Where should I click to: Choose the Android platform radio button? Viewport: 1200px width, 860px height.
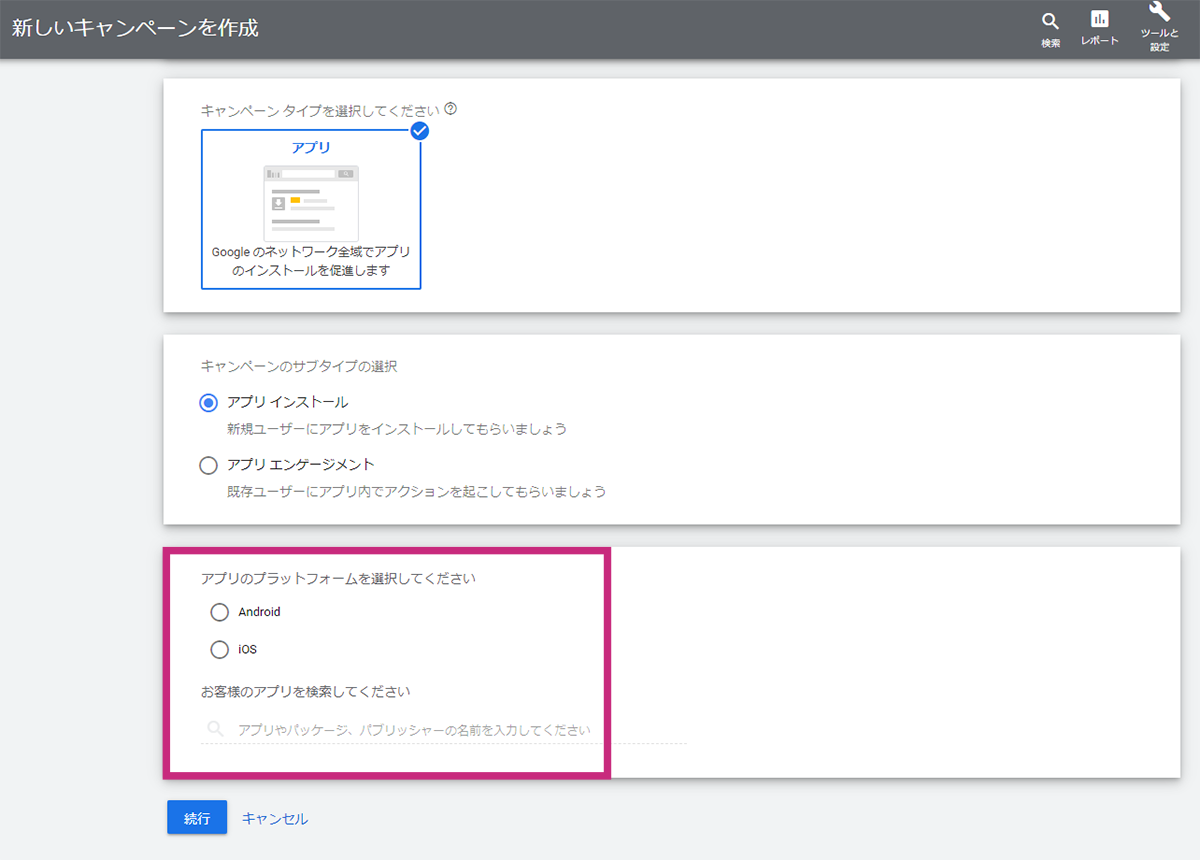[219, 612]
